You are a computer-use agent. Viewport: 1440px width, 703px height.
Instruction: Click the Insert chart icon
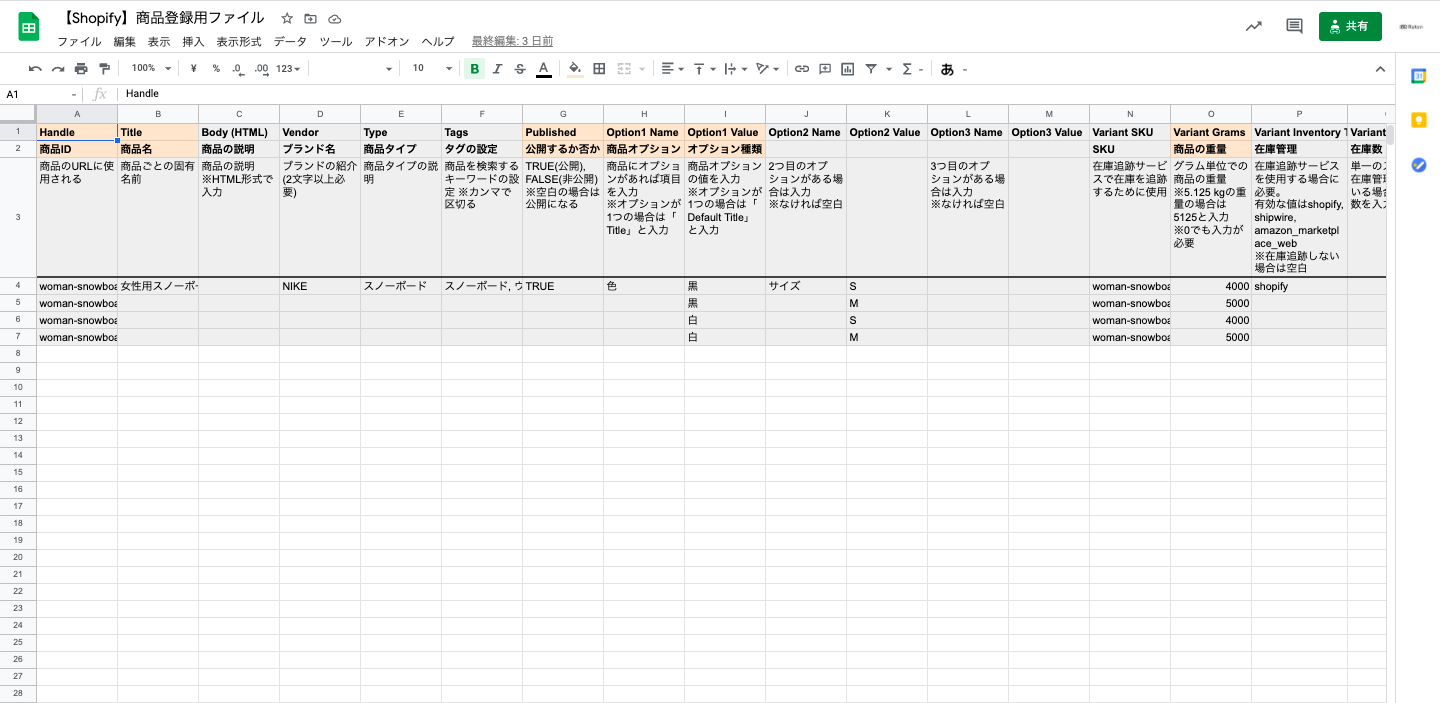click(x=848, y=69)
